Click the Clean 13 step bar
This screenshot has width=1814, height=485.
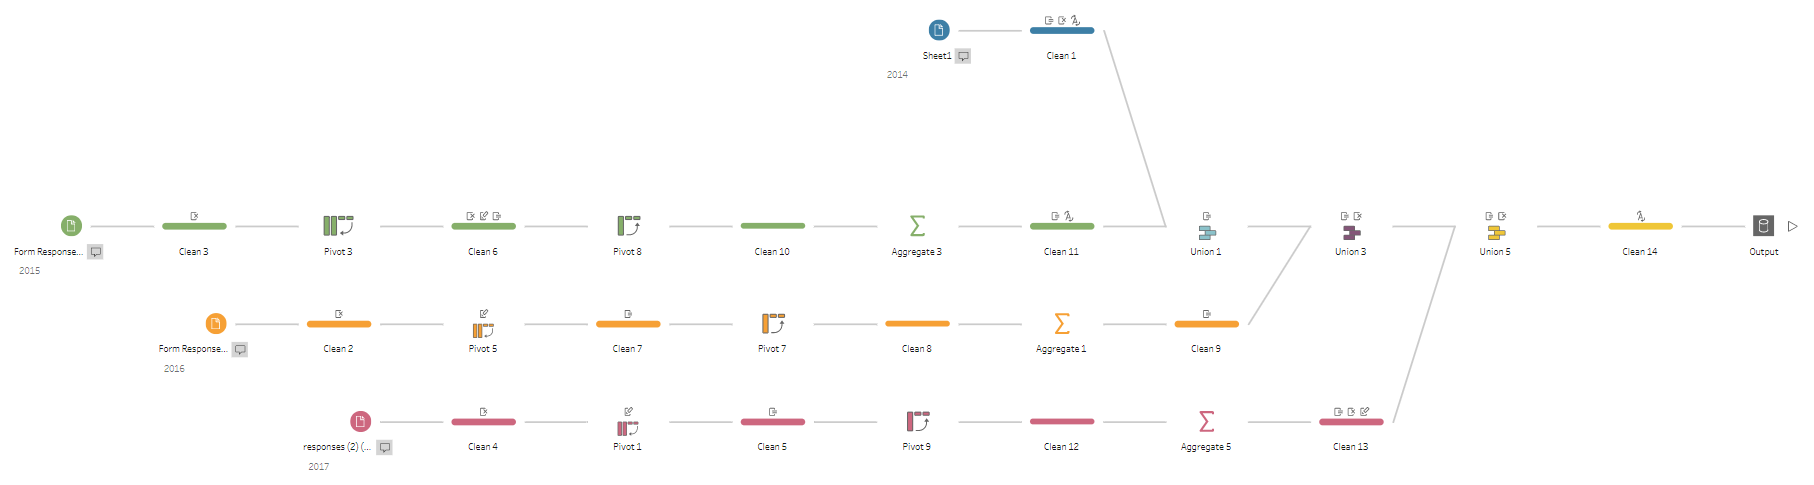tap(1351, 422)
